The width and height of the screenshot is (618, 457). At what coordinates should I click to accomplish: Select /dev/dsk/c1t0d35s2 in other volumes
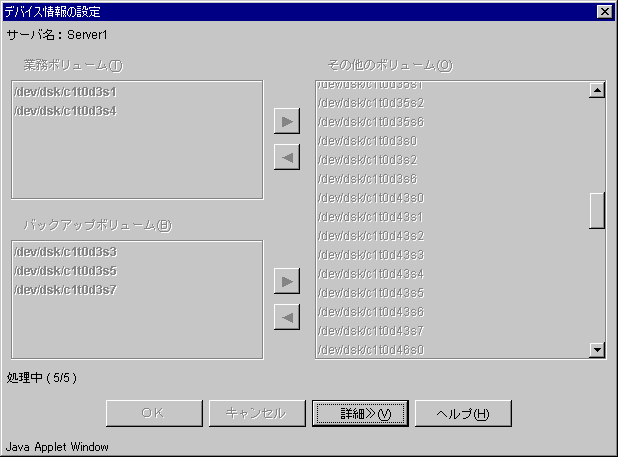point(371,103)
